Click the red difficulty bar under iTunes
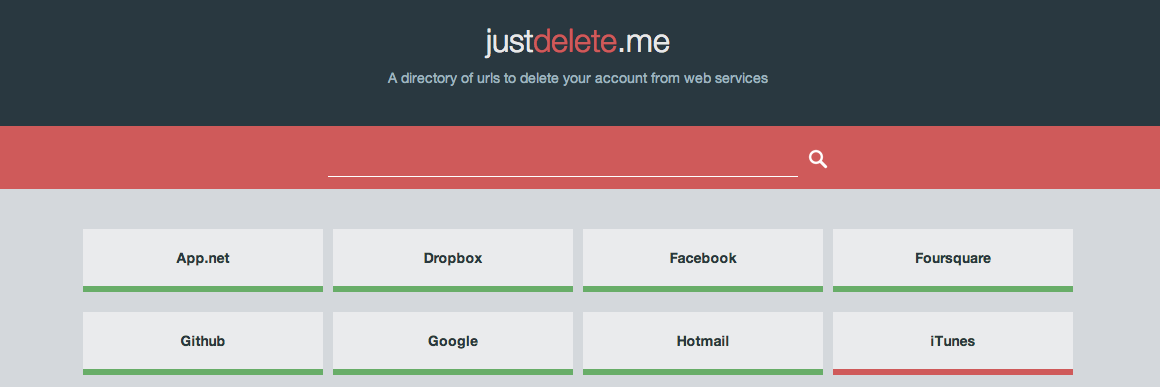 (953, 371)
